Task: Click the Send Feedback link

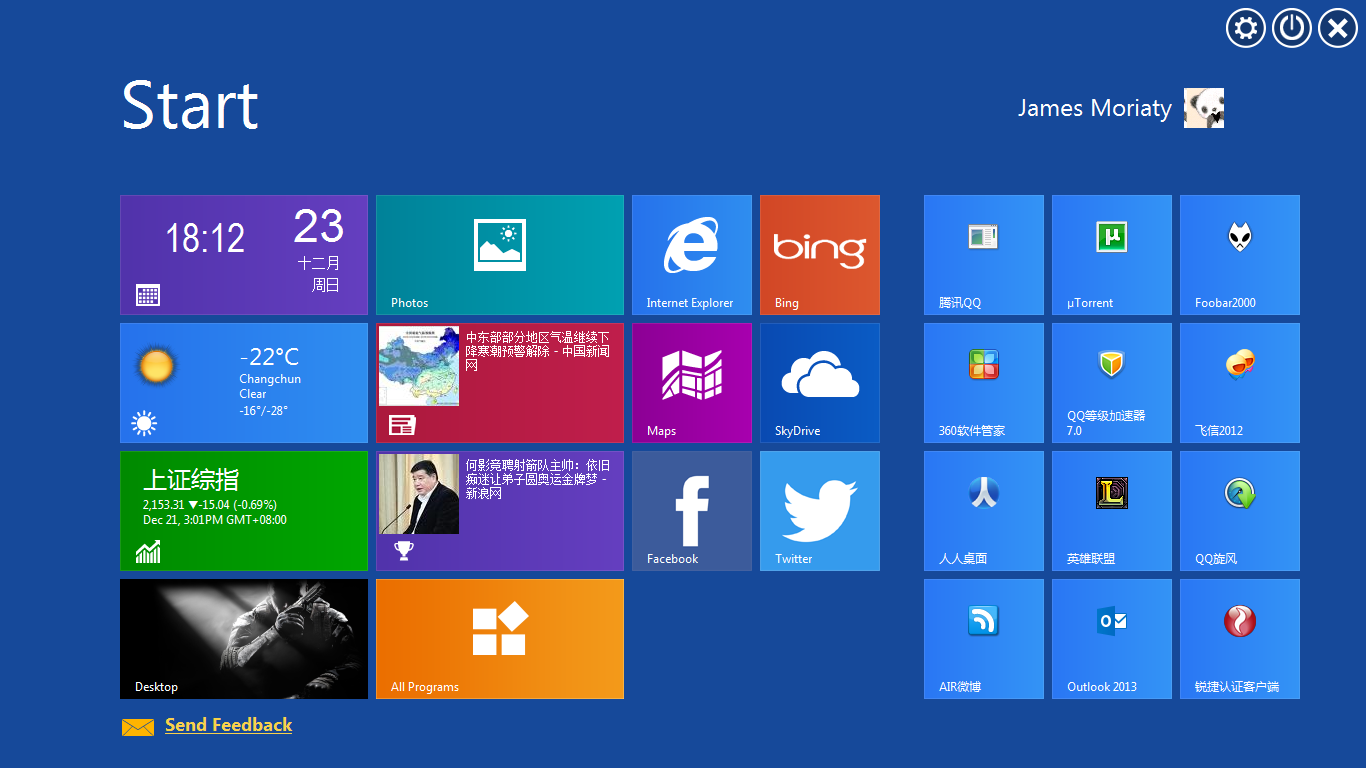Action: (228, 726)
